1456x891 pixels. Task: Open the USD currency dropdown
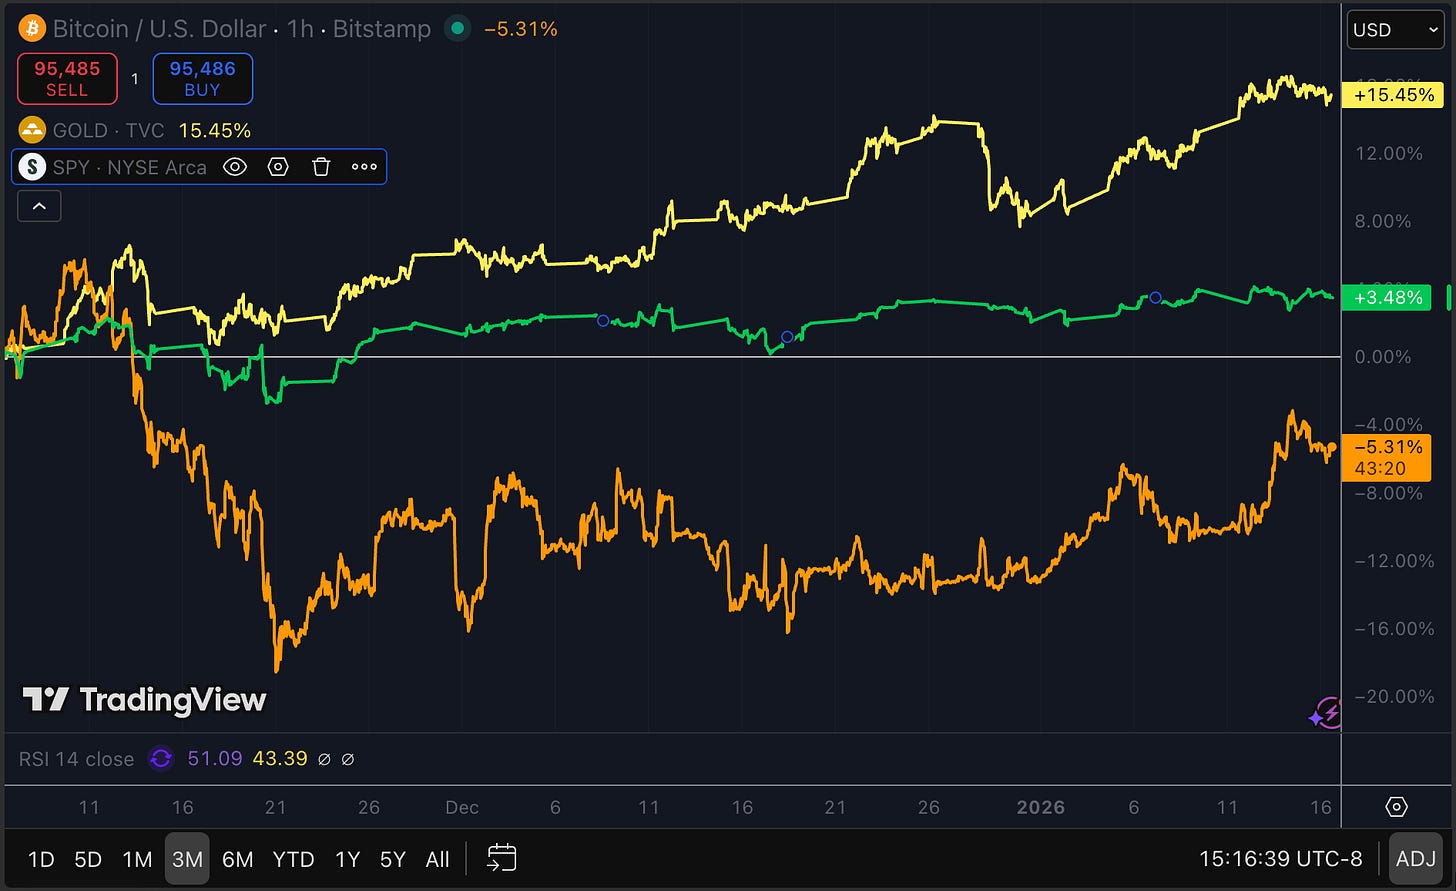(1394, 30)
